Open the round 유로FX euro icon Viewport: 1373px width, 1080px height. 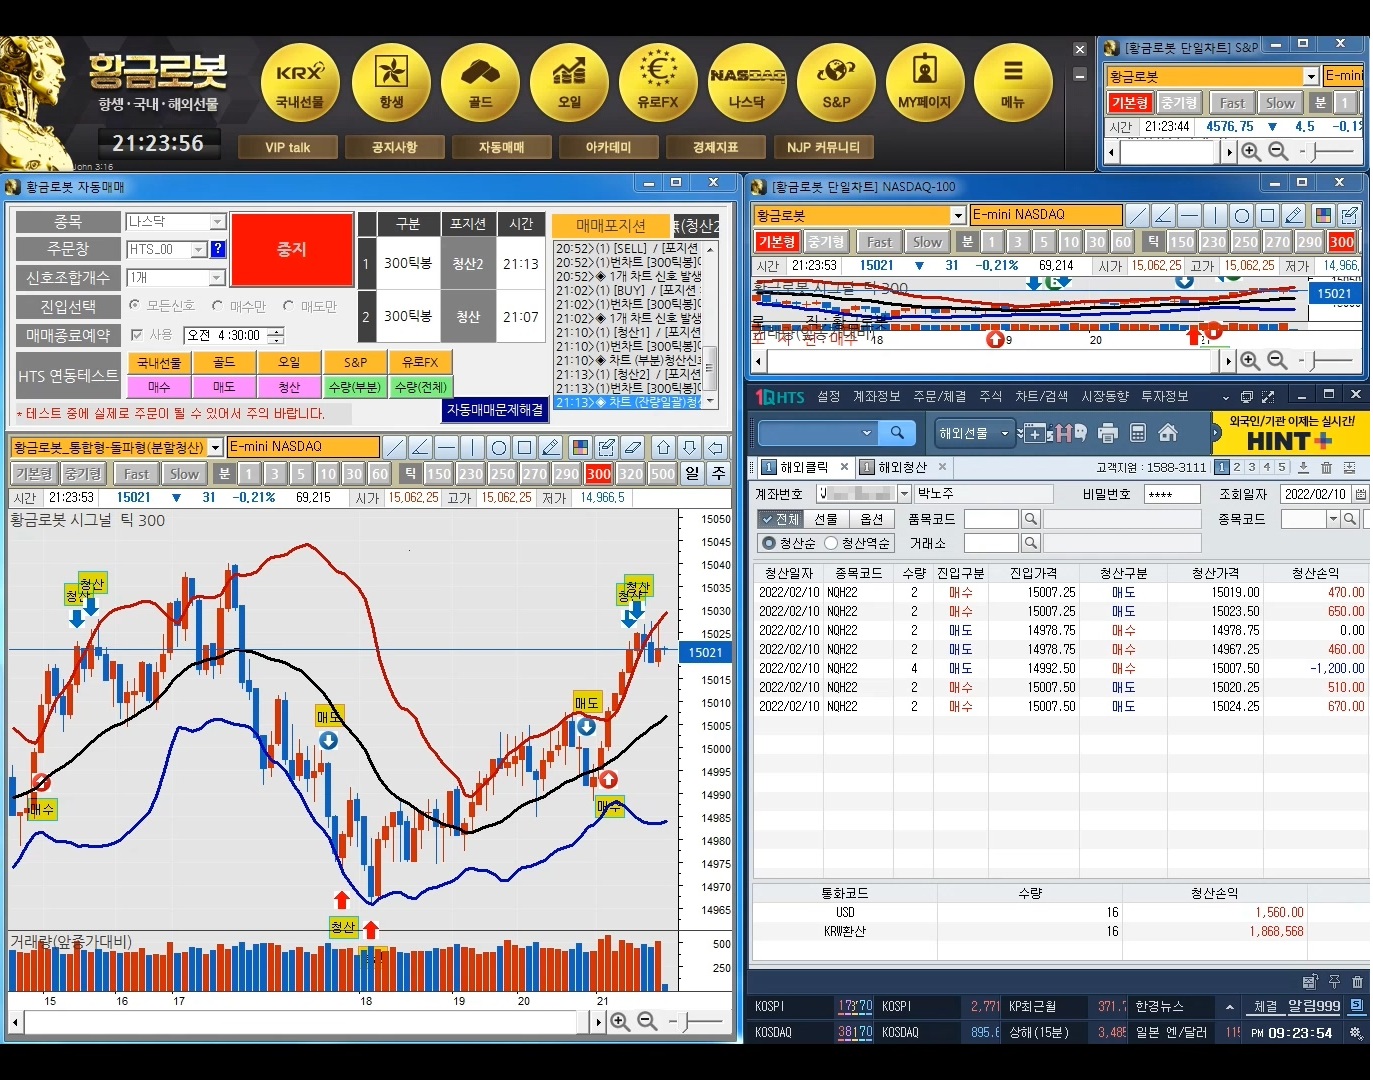658,82
